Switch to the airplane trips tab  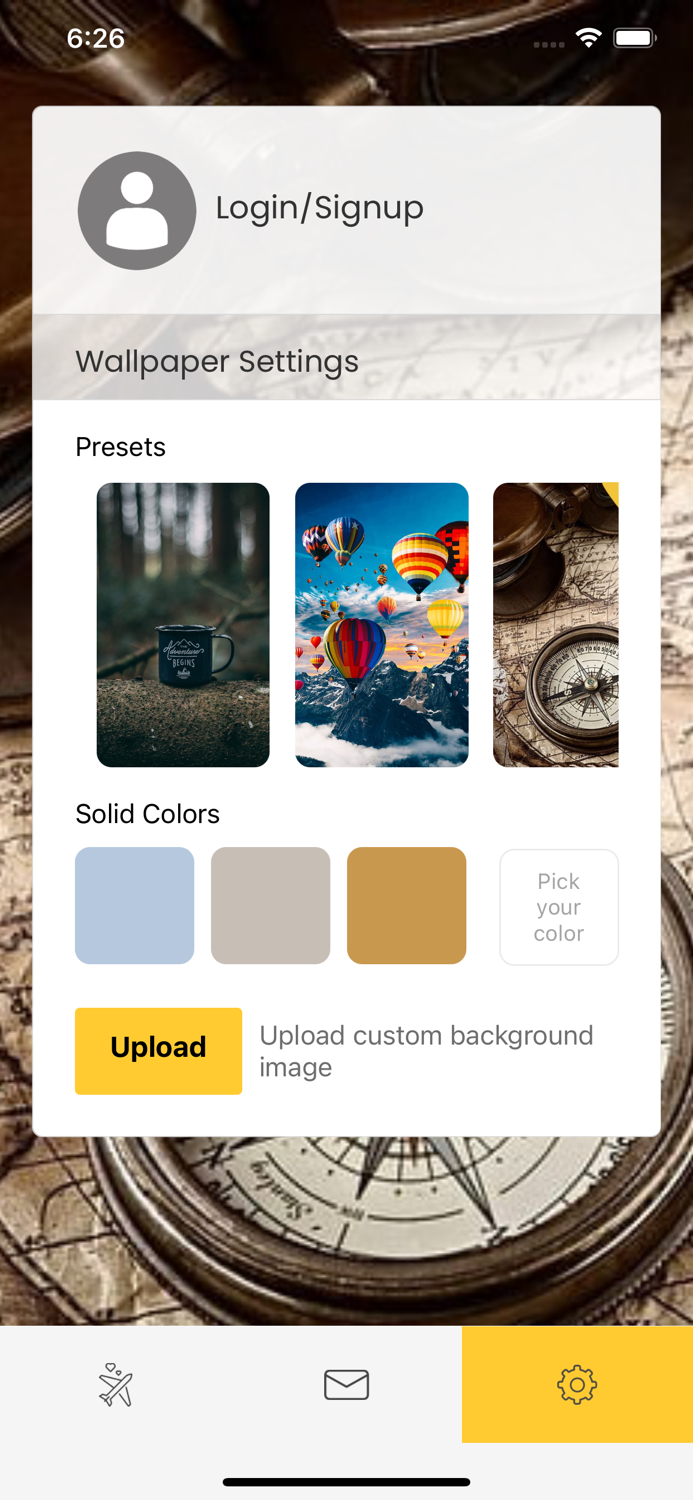(116, 1385)
